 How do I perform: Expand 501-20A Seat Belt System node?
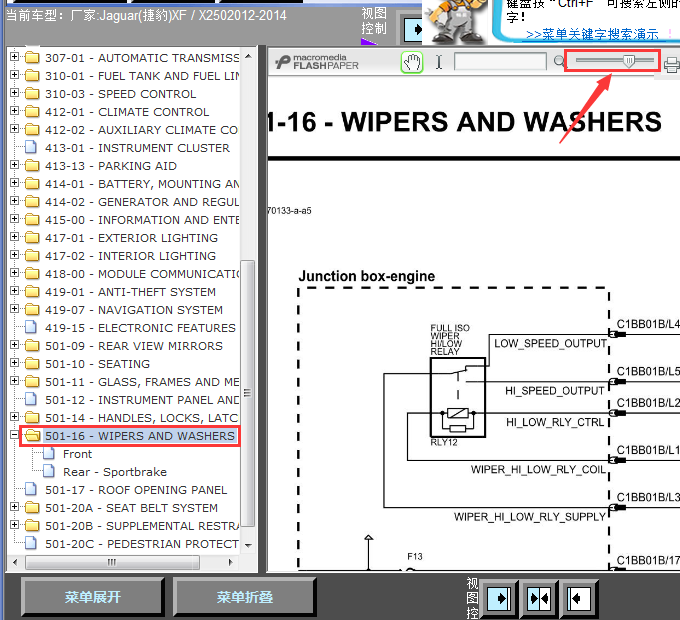(x=14, y=506)
